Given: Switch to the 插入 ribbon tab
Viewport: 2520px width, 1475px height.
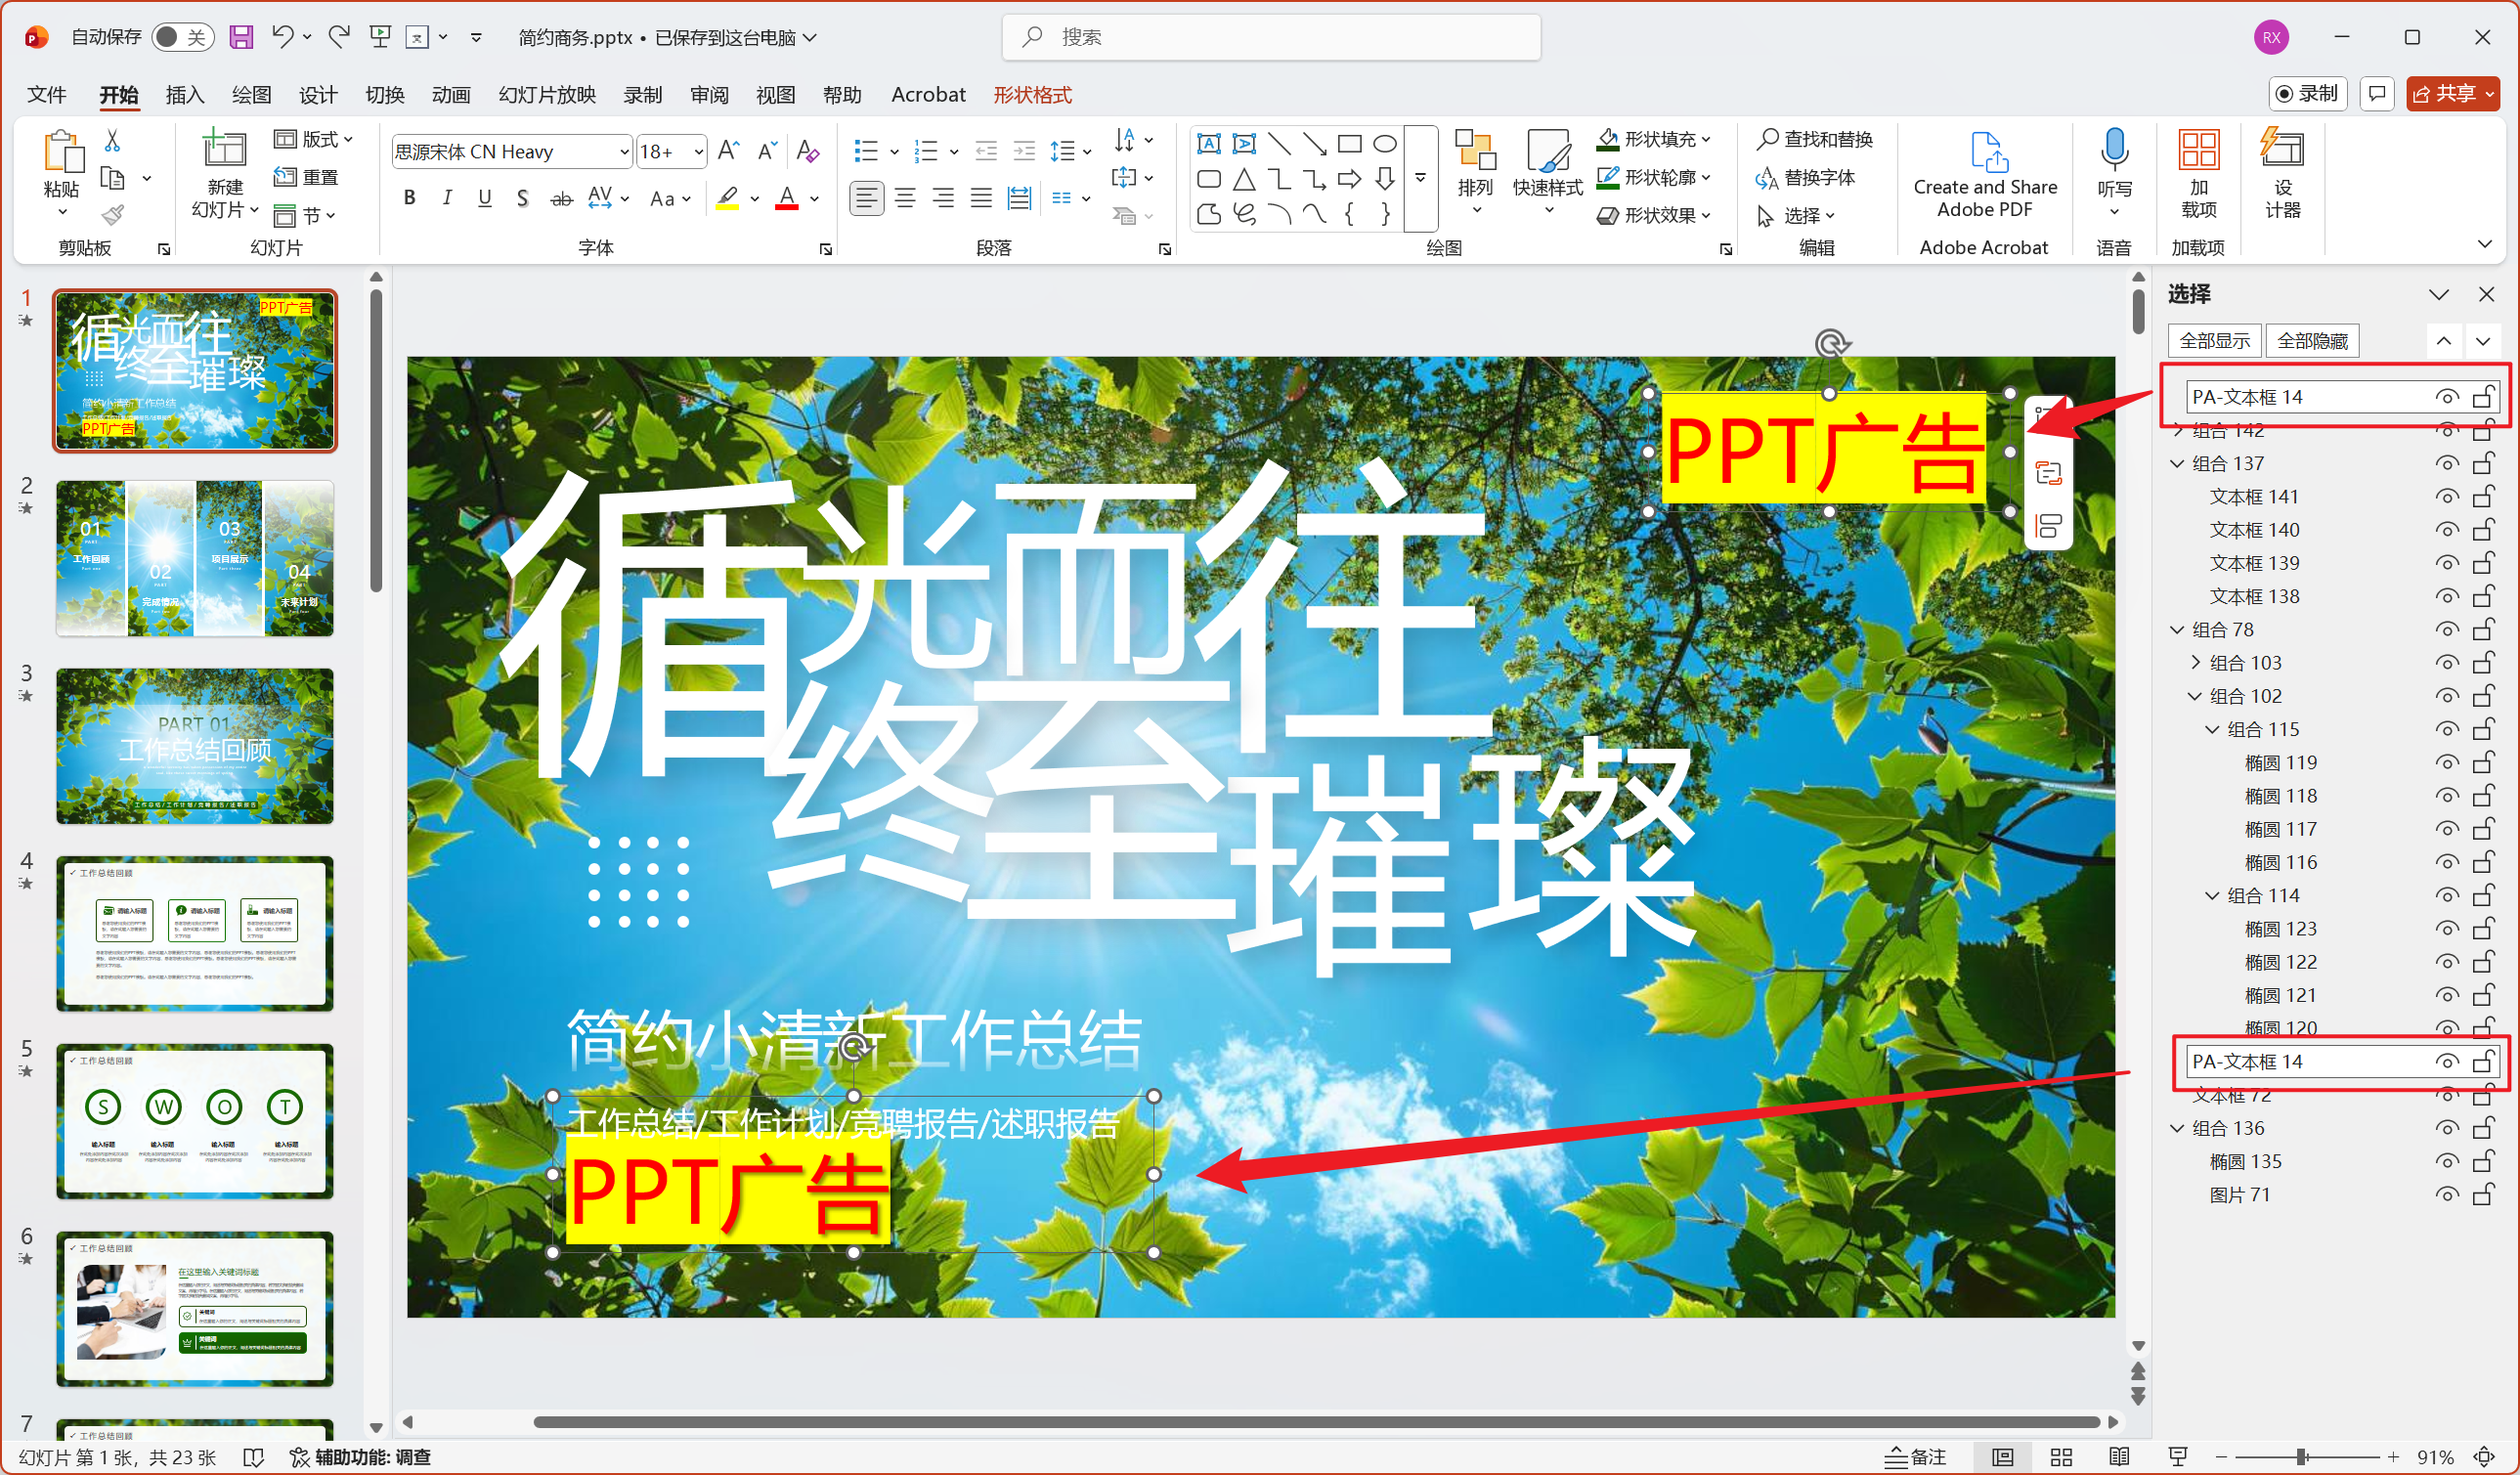Looking at the screenshot, I should (184, 94).
